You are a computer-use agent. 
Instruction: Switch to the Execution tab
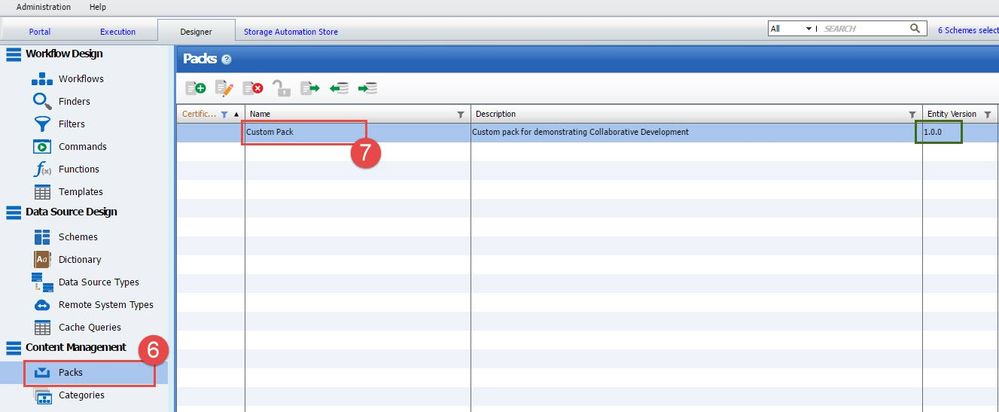118,32
